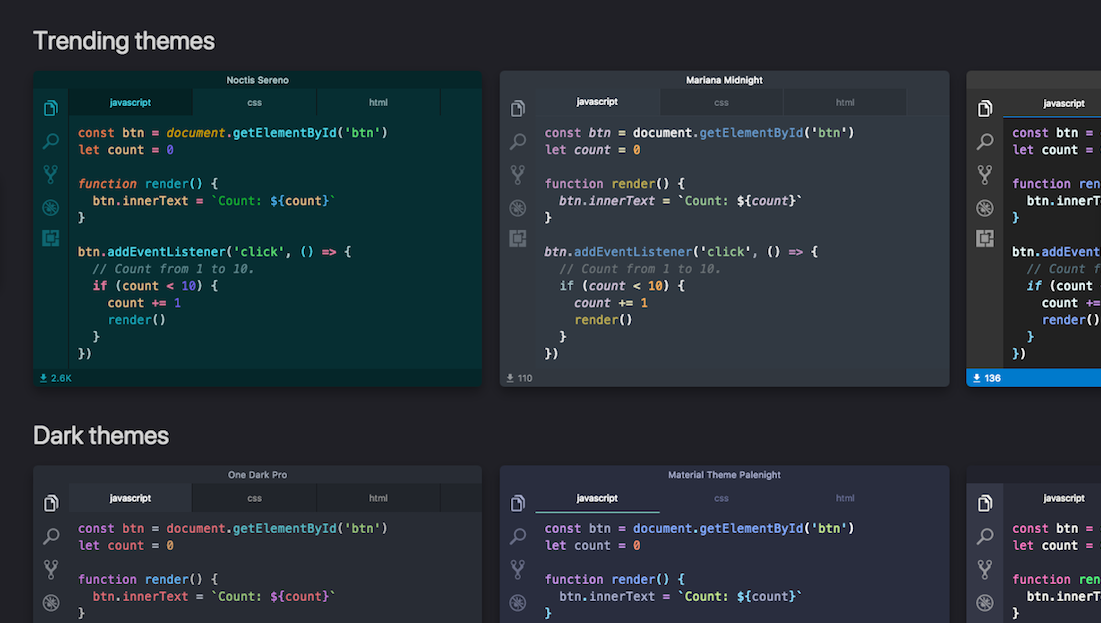Image resolution: width=1101 pixels, height=623 pixels.
Task: Select javascript tab in Noctis Sereno preview
Action: pos(130,103)
